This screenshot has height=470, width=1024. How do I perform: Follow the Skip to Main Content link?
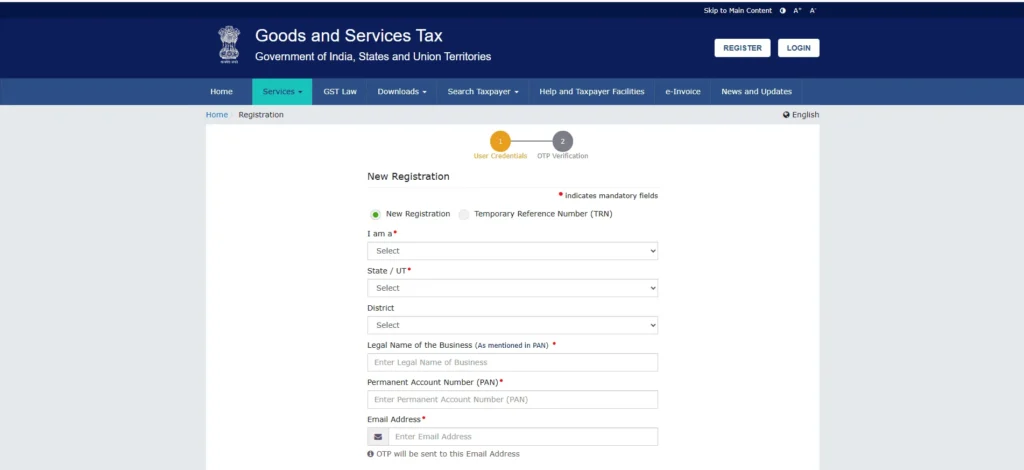(x=738, y=10)
